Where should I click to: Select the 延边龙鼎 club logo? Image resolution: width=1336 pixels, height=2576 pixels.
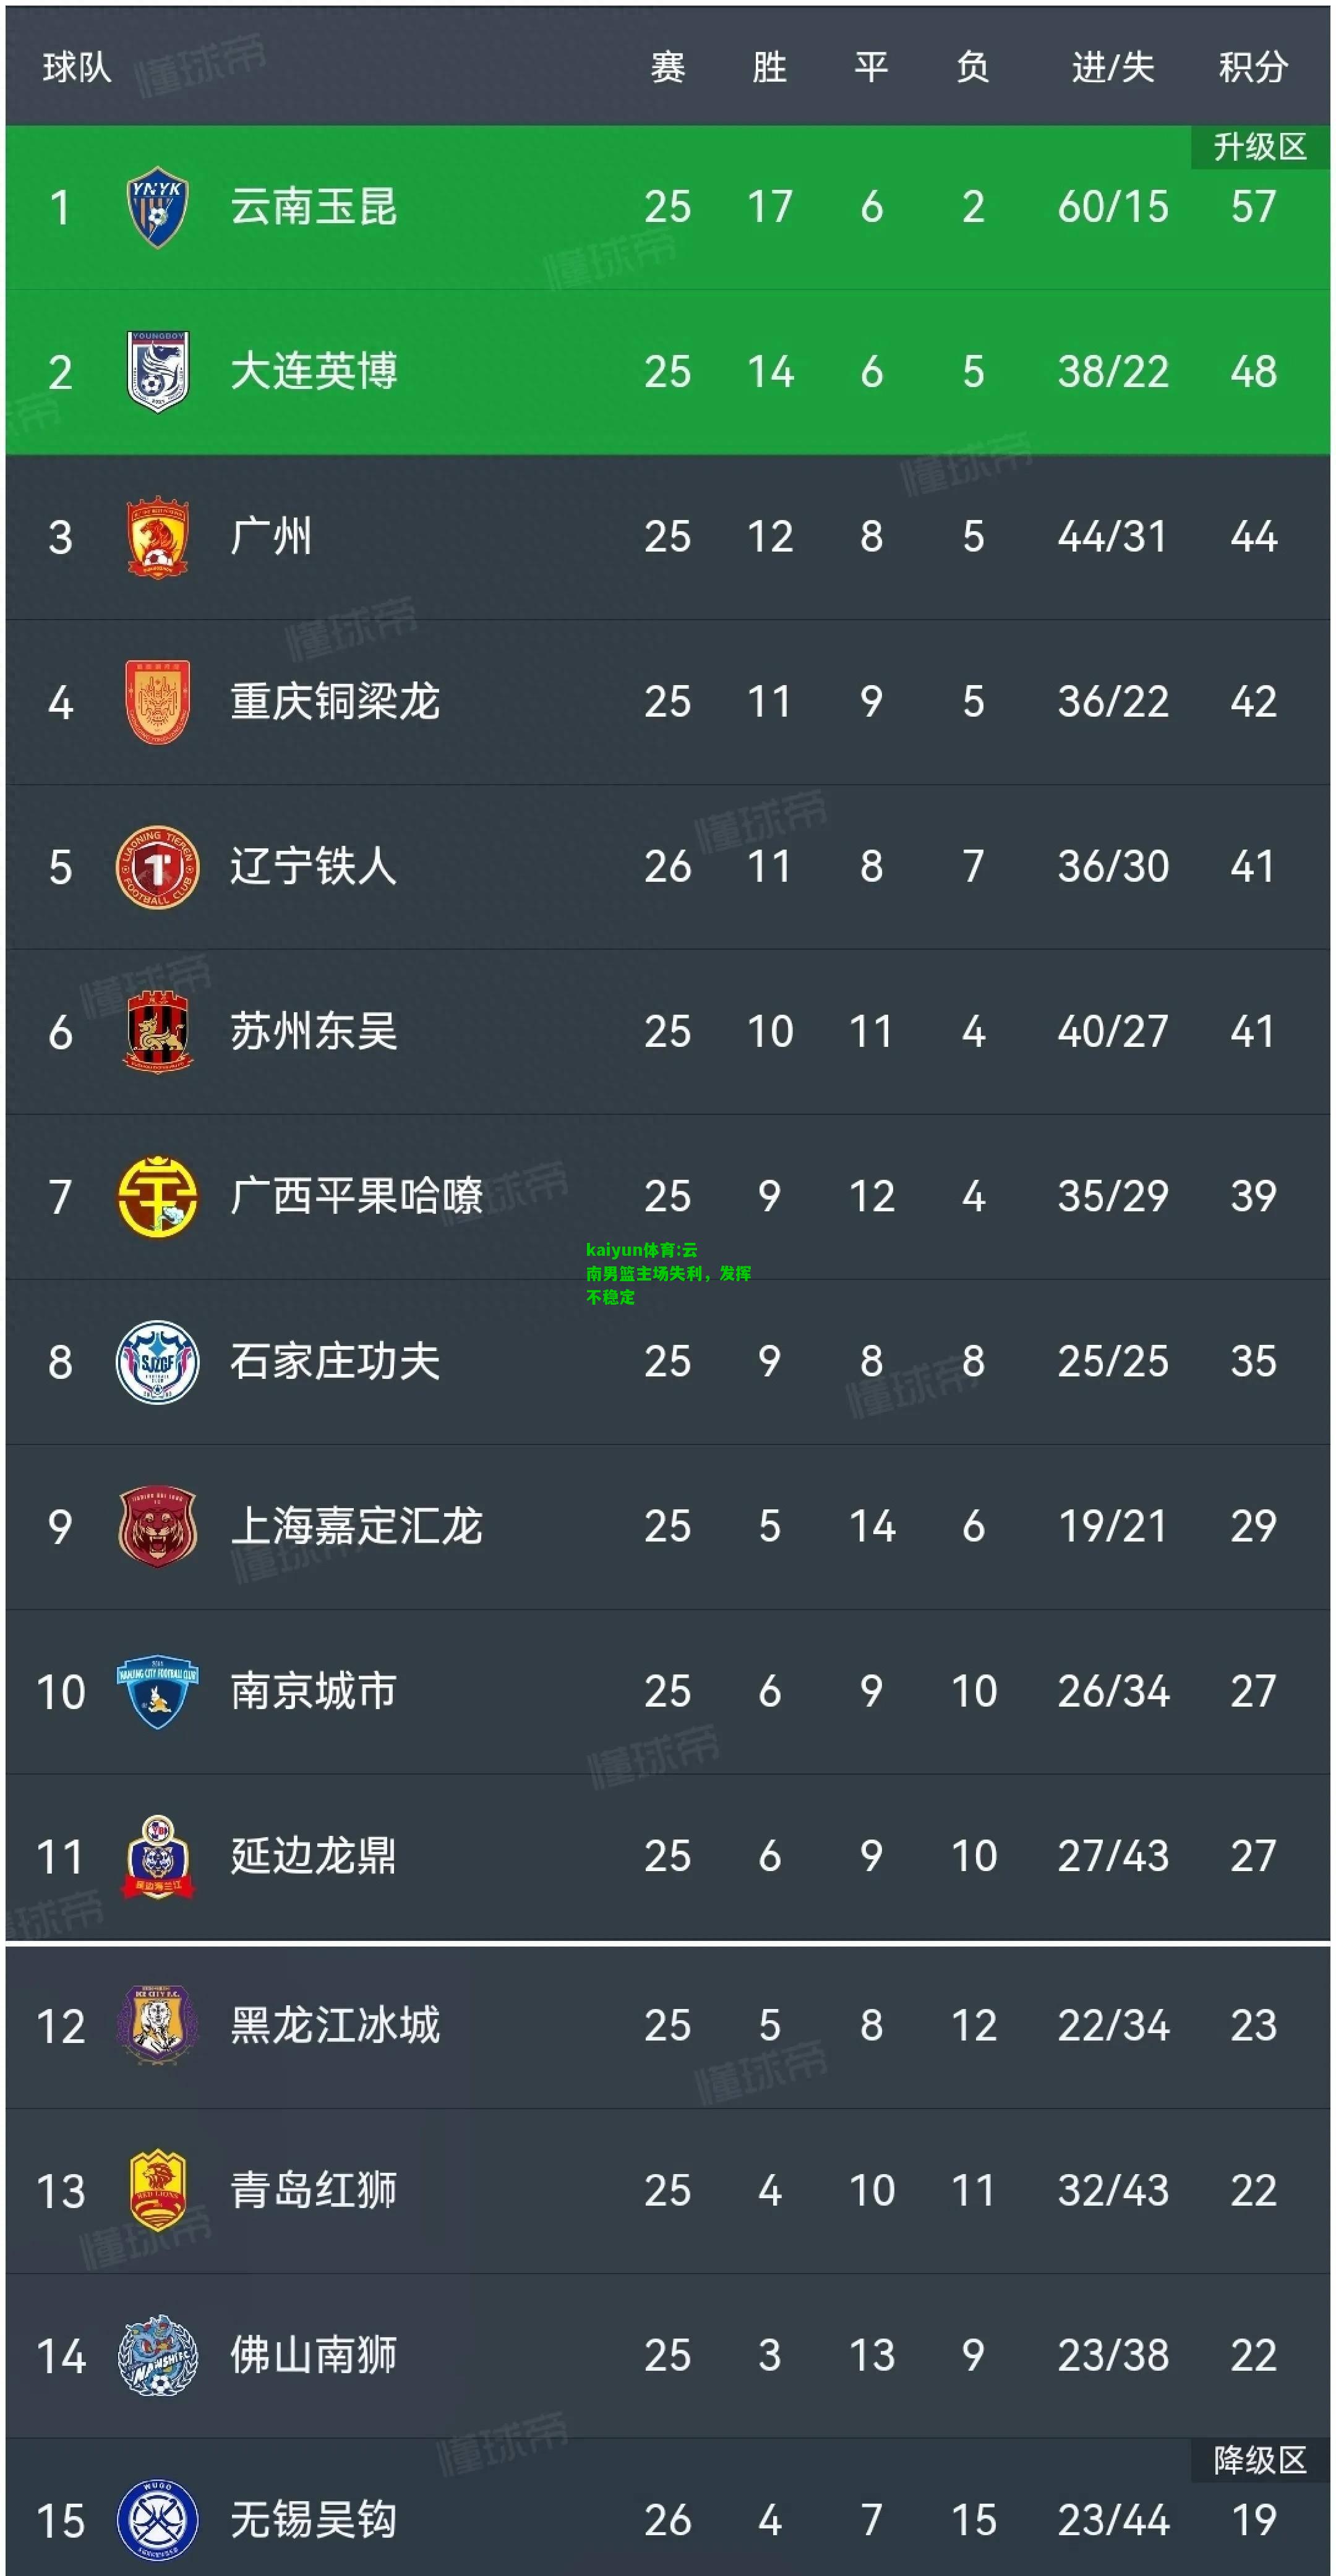158,1856
